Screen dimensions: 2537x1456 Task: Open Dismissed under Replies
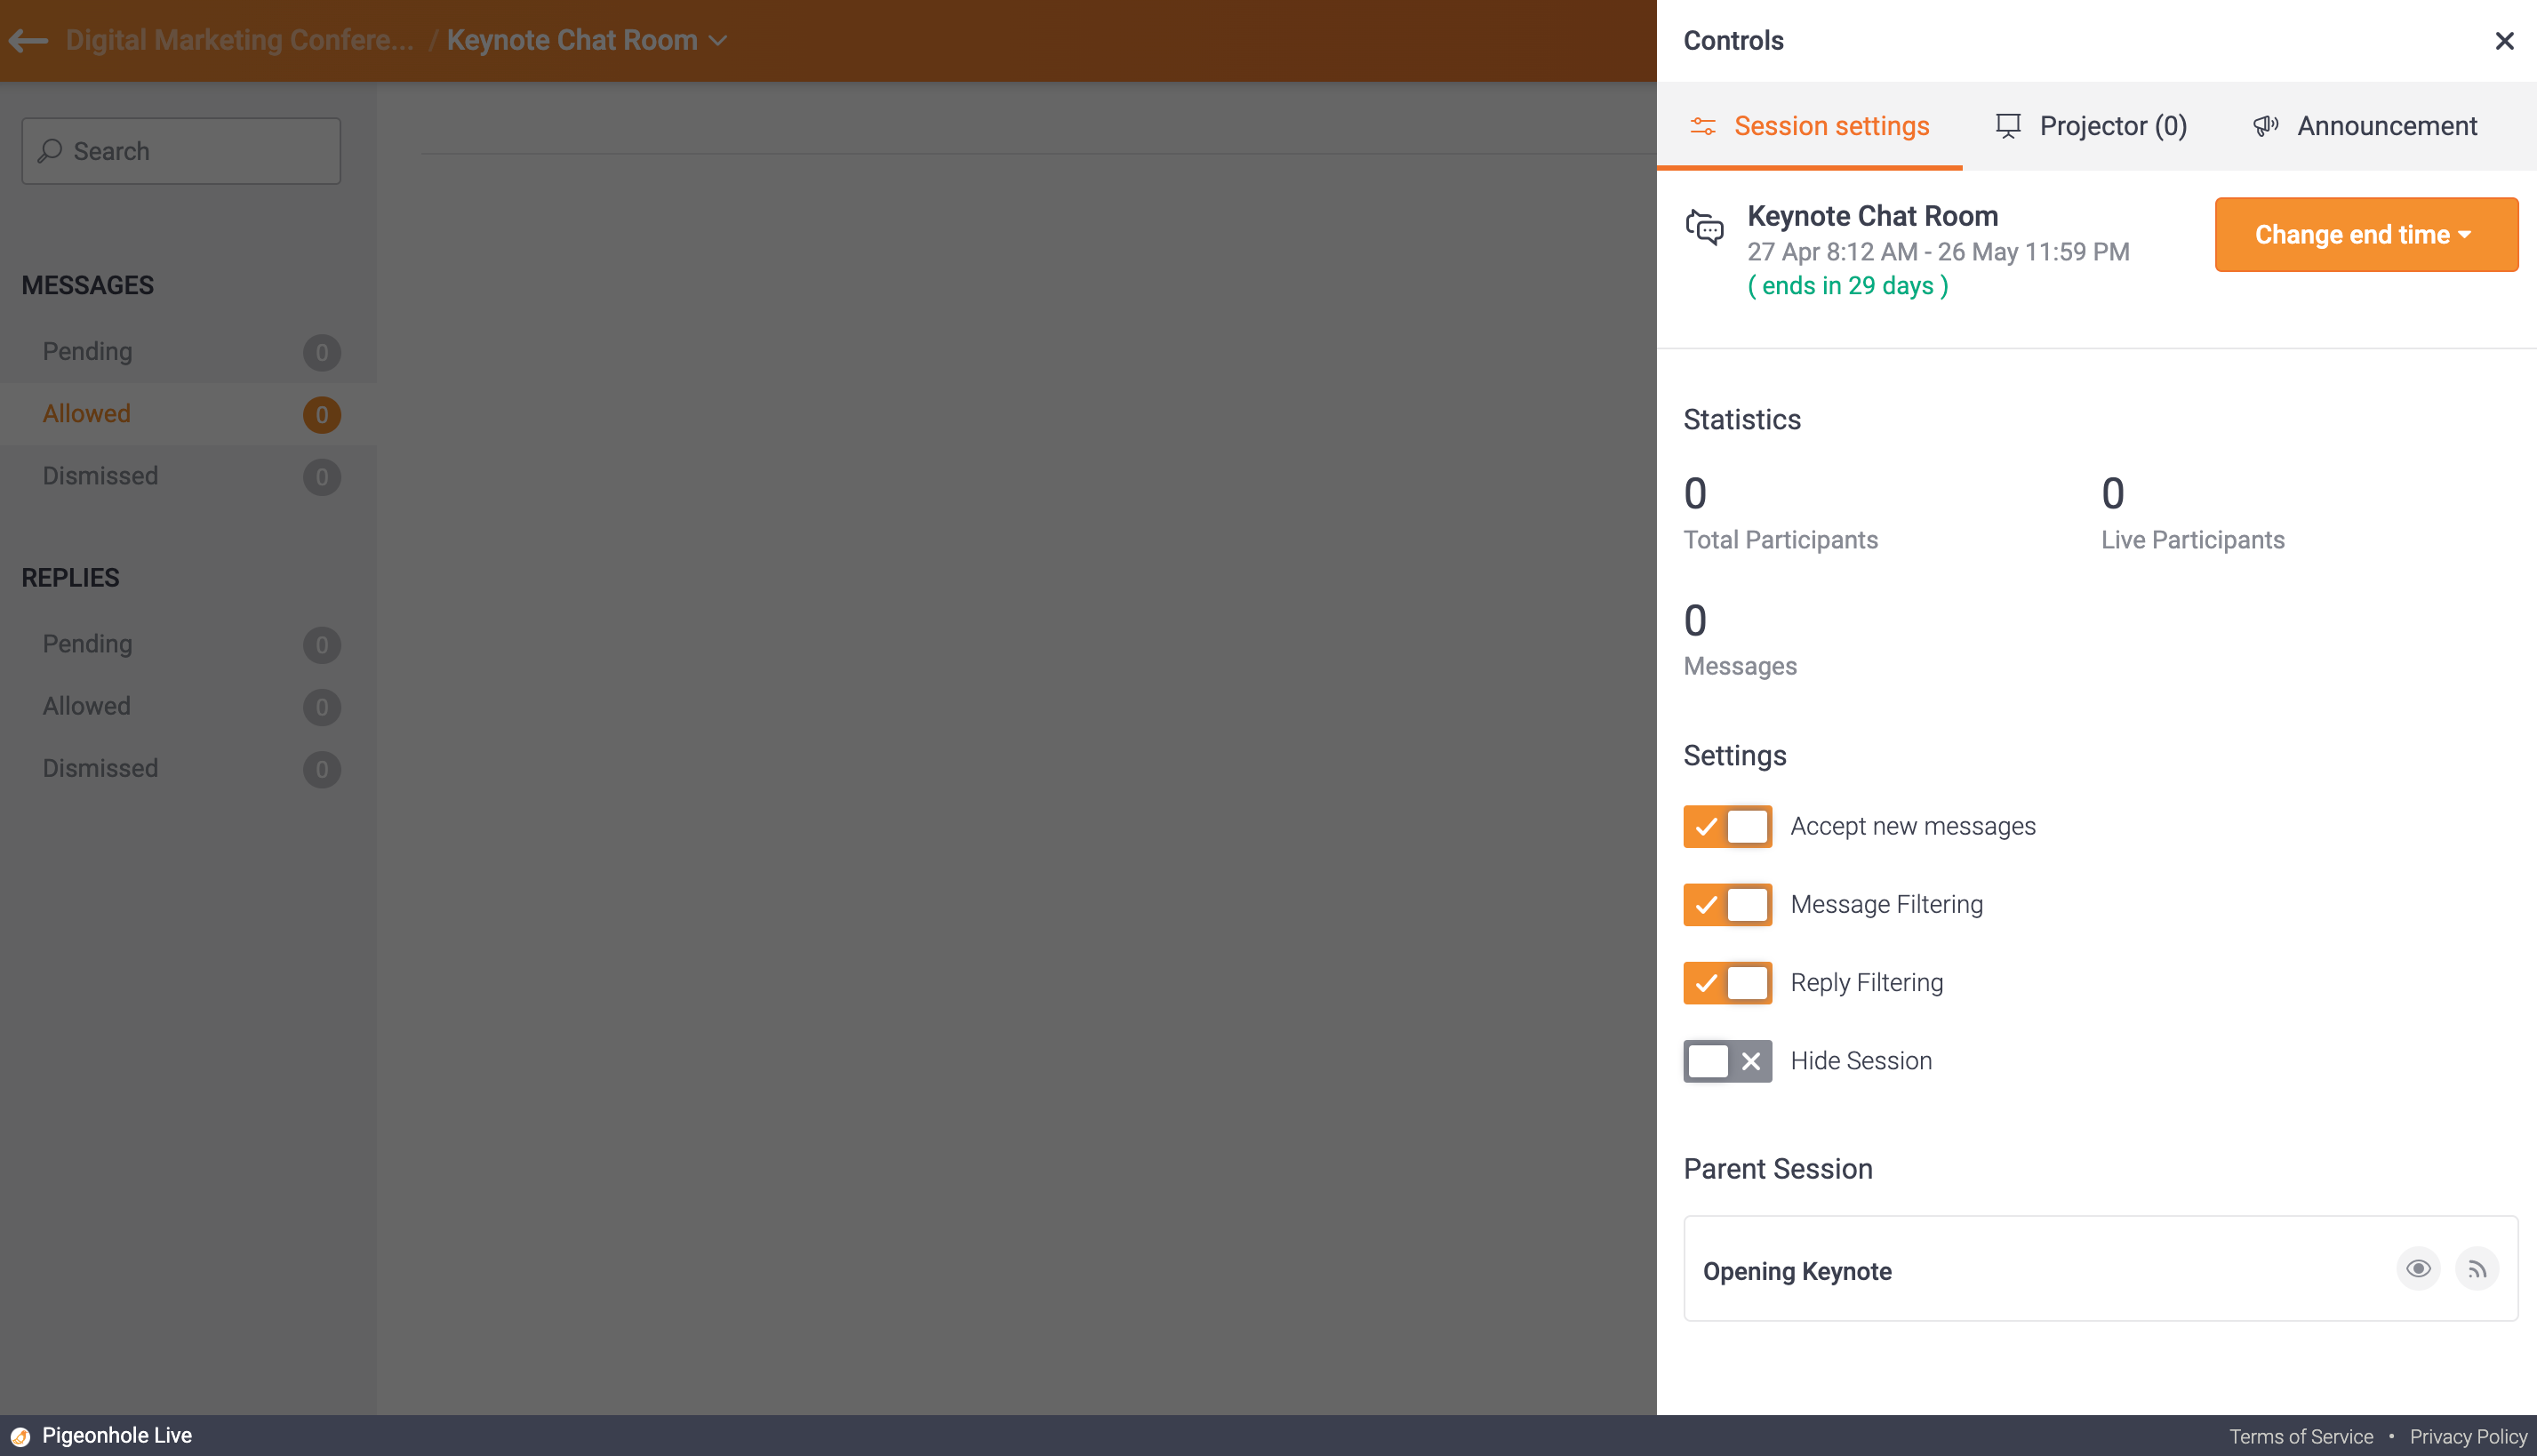tap(189, 768)
